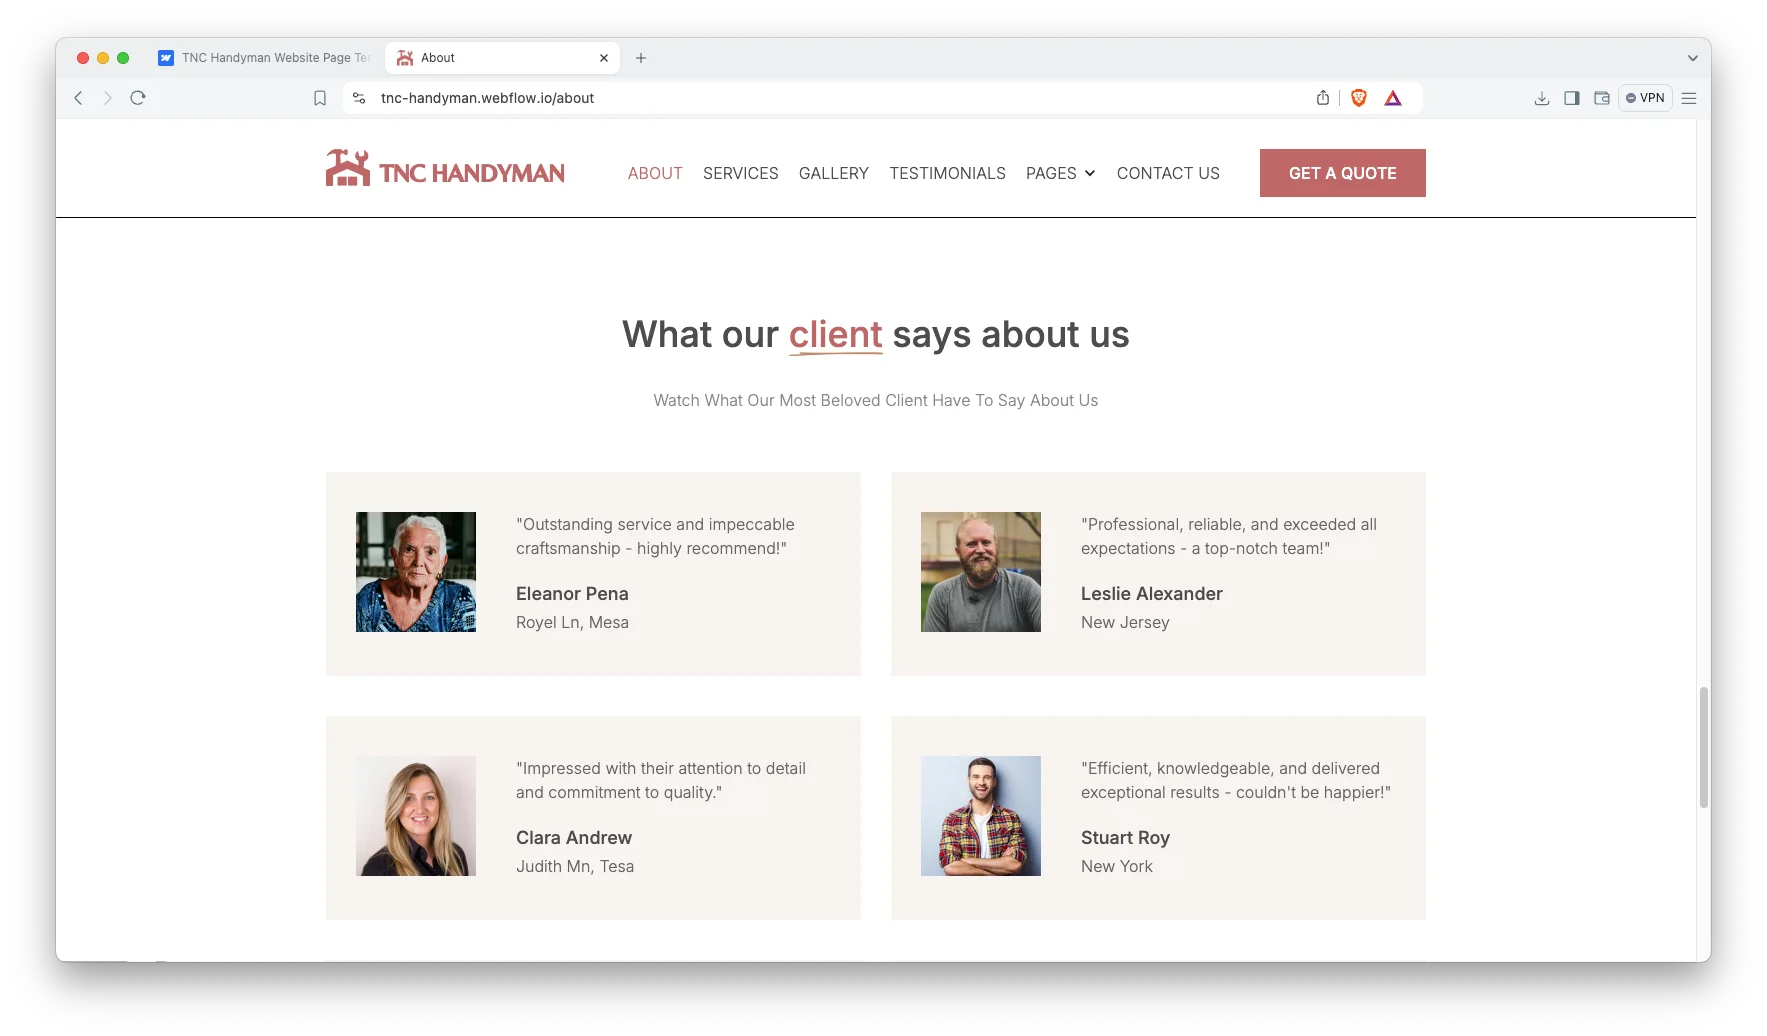The image size is (1767, 1036).
Task: Reload the page
Action: tap(138, 98)
